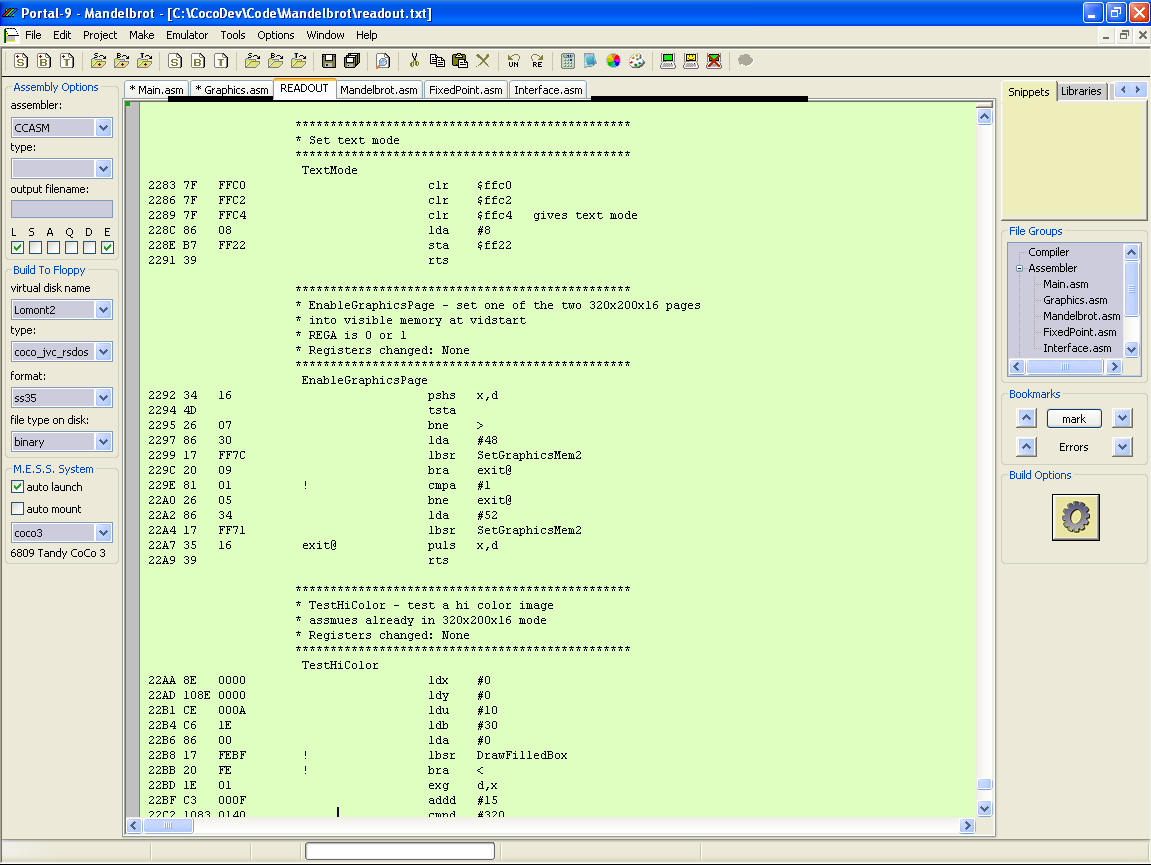This screenshot has width=1151, height=865.
Task: Click the status bar text field
Action: point(400,851)
